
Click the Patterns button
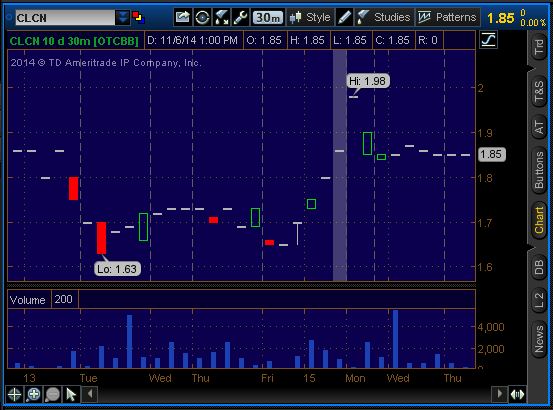coord(447,17)
